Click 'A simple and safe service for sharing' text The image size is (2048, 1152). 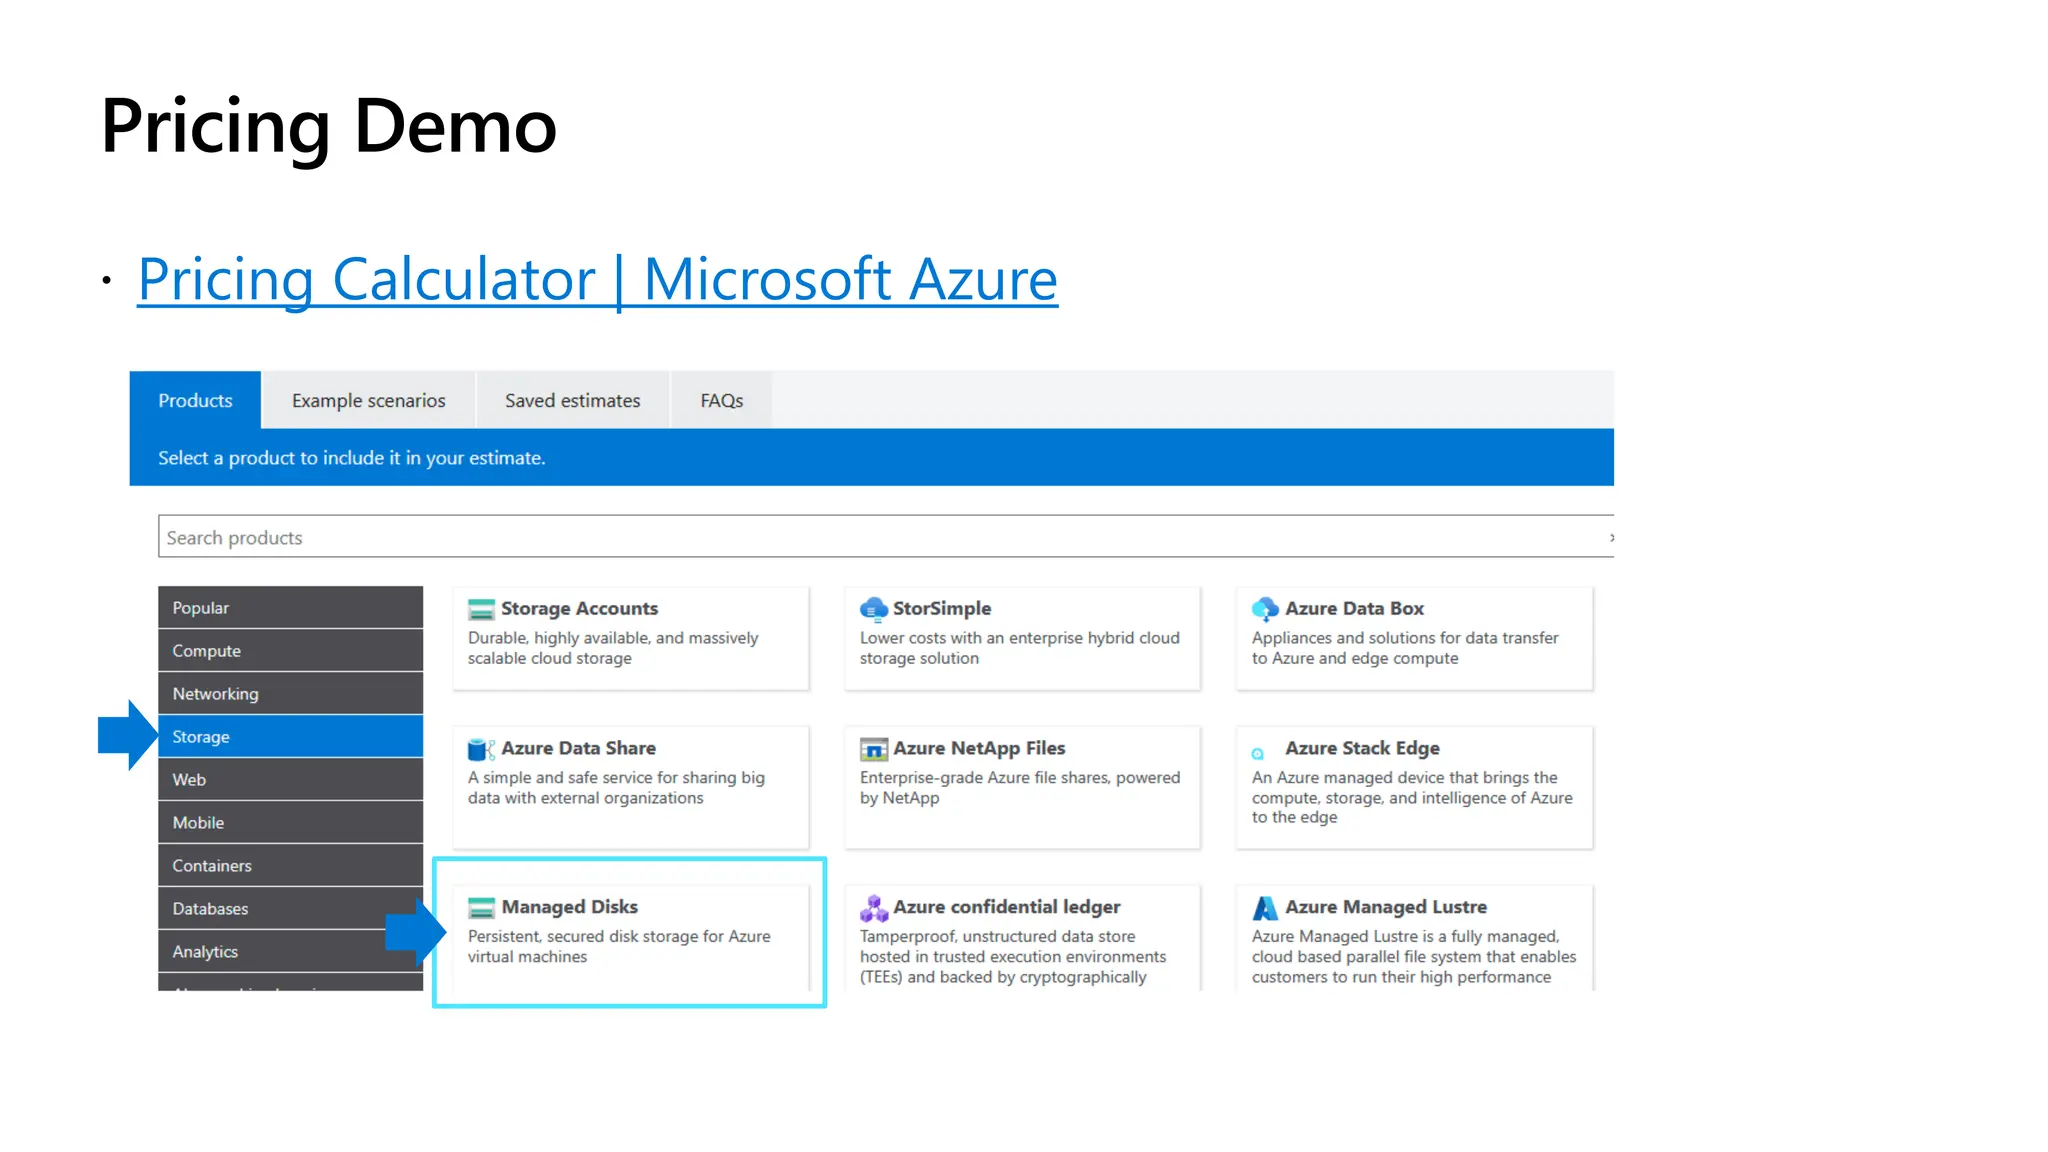pyautogui.click(x=616, y=787)
